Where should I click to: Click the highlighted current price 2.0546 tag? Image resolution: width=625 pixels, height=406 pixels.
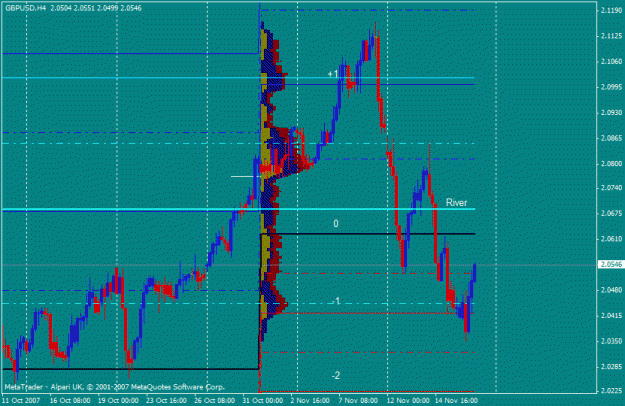coord(611,265)
